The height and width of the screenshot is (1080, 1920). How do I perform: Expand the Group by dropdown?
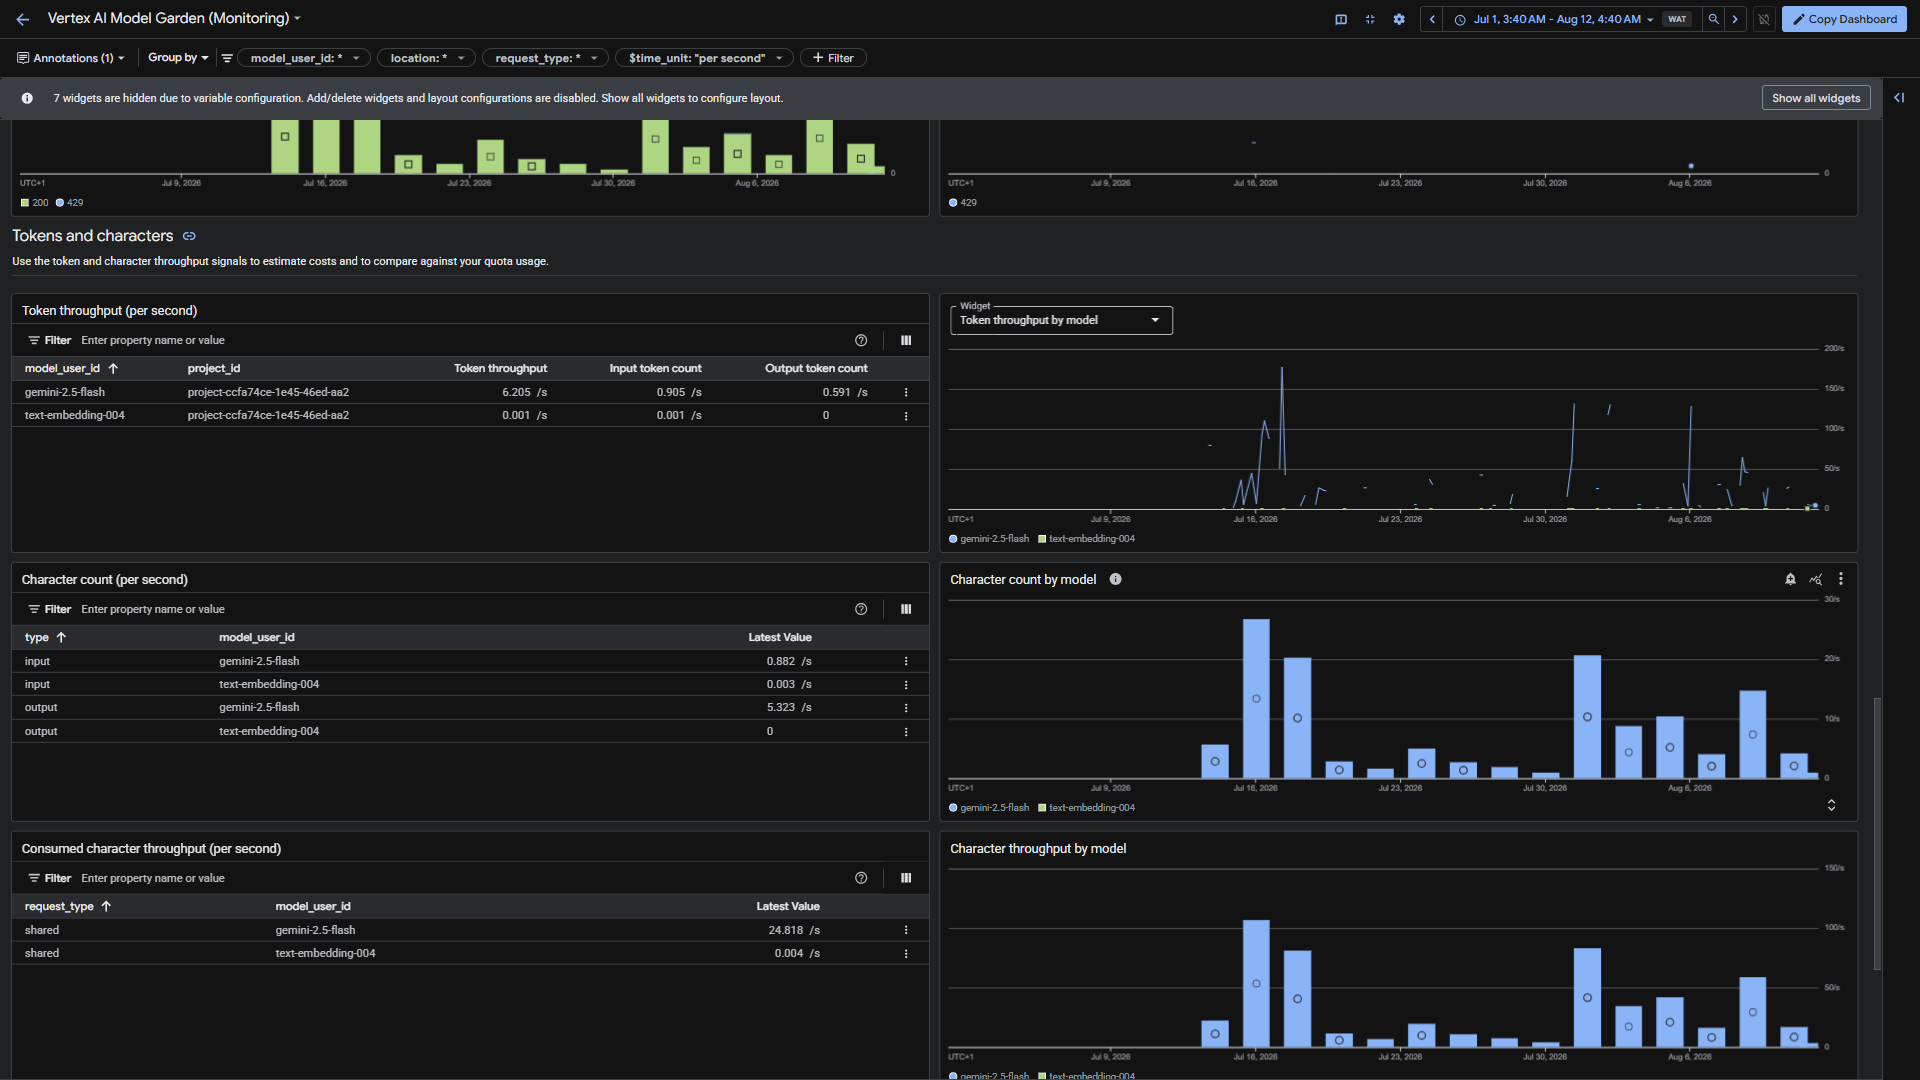(178, 58)
